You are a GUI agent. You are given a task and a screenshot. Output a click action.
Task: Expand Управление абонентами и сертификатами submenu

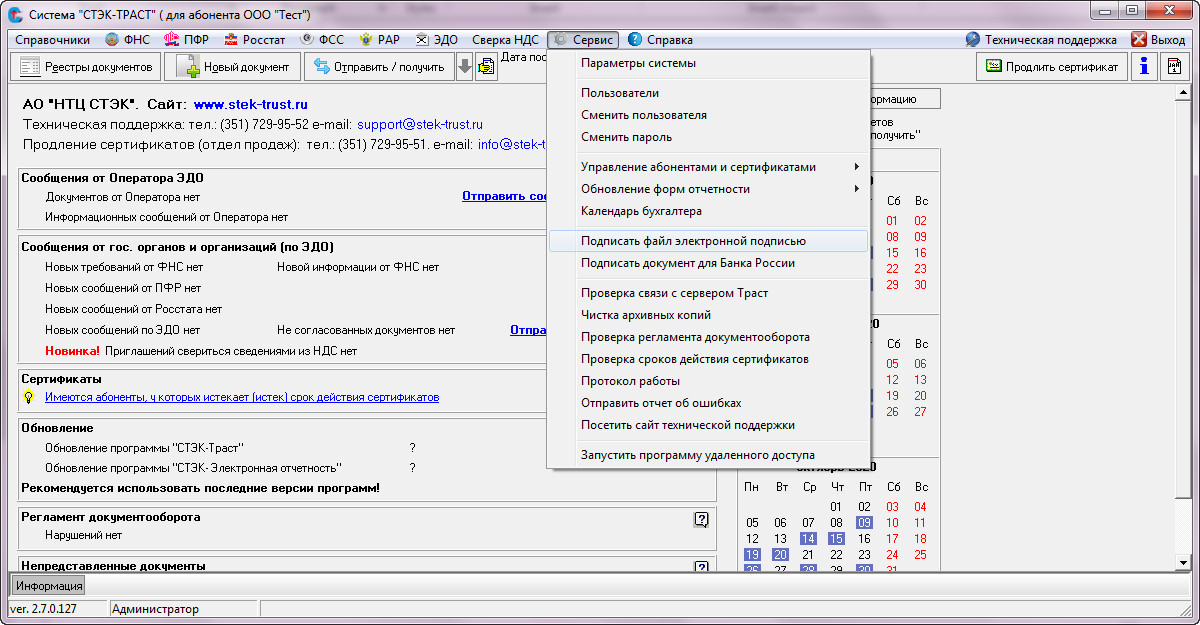[x=709, y=167]
